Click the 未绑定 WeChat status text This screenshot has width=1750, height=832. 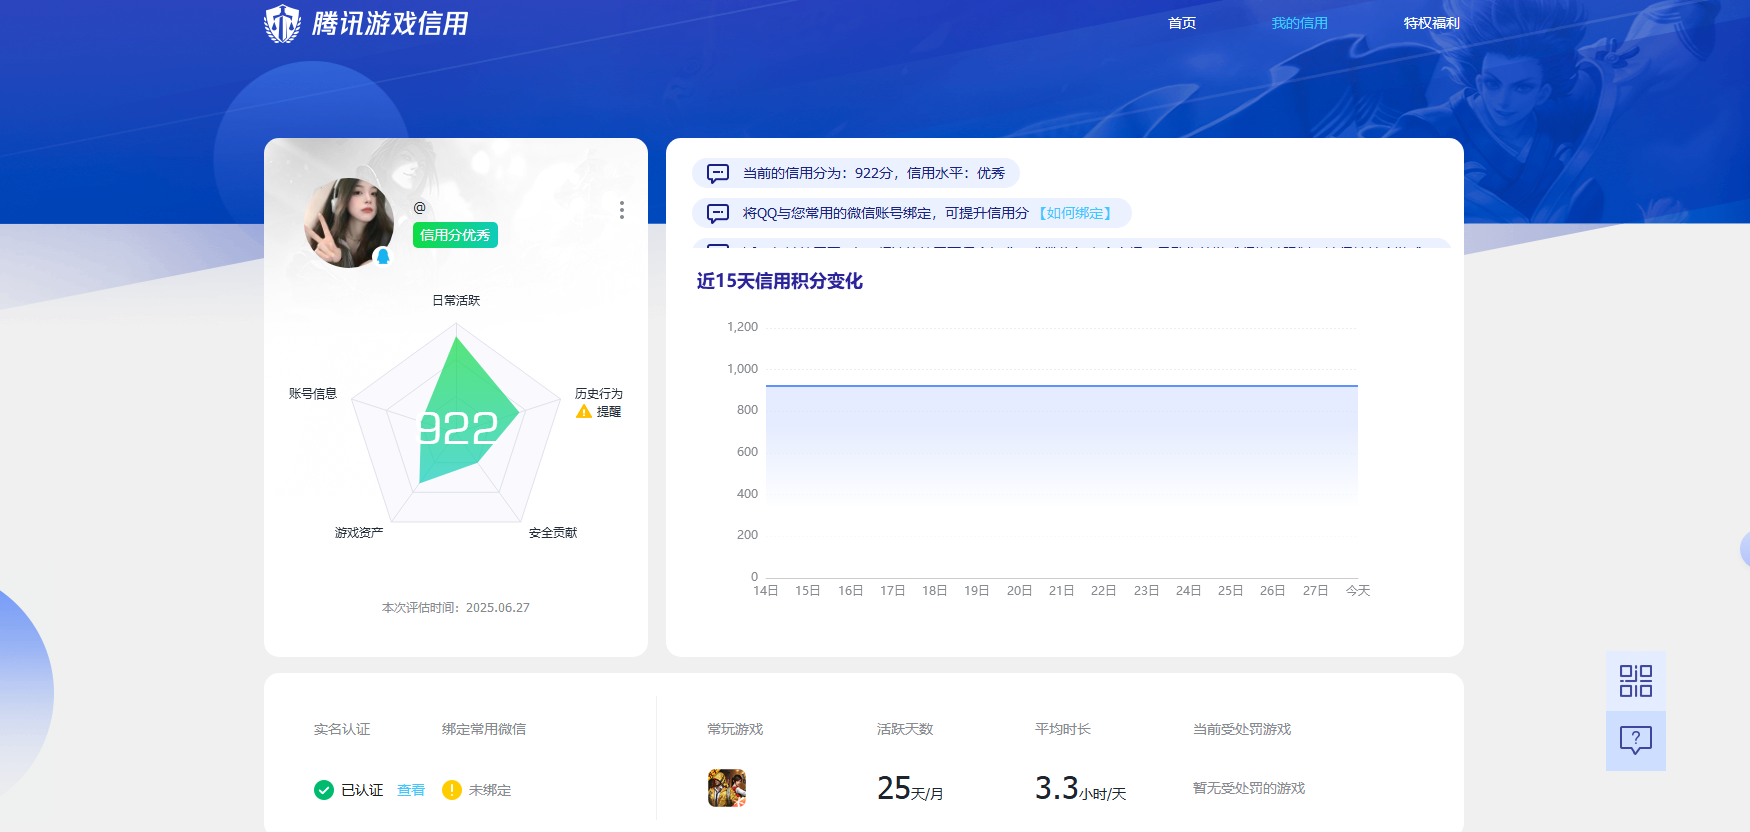click(x=490, y=790)
